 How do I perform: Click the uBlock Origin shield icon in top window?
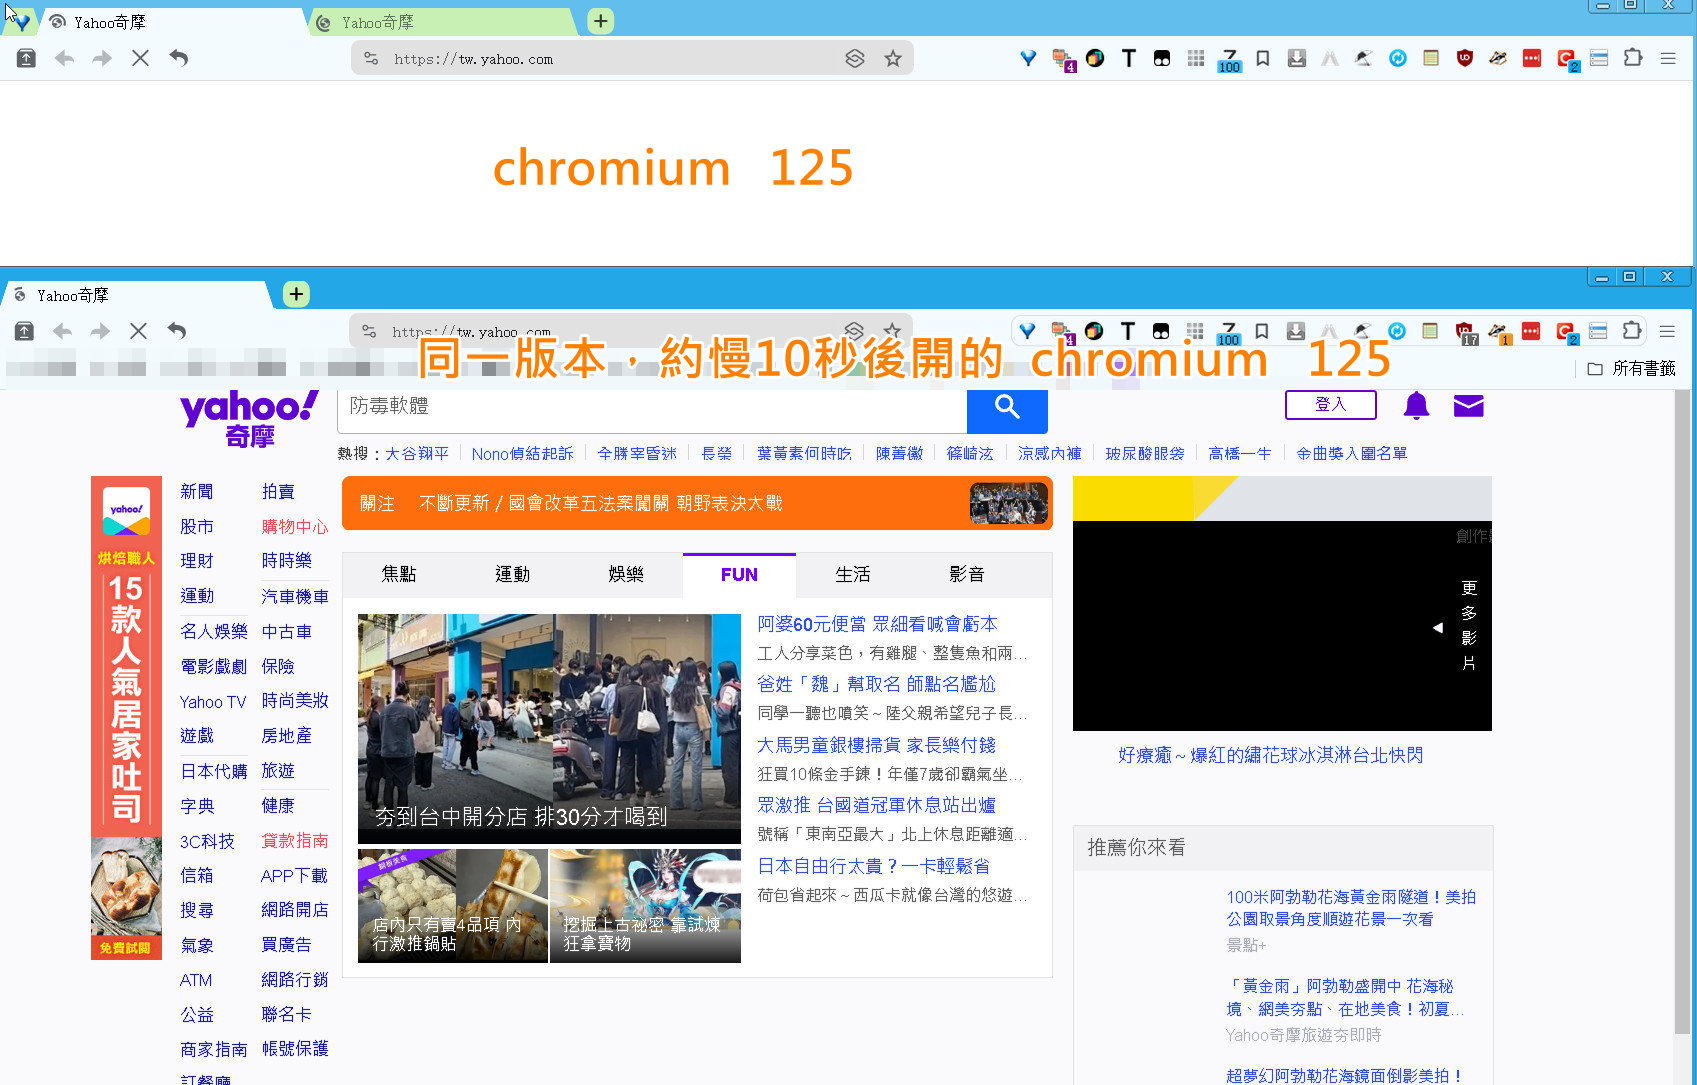coord(1465,58)
